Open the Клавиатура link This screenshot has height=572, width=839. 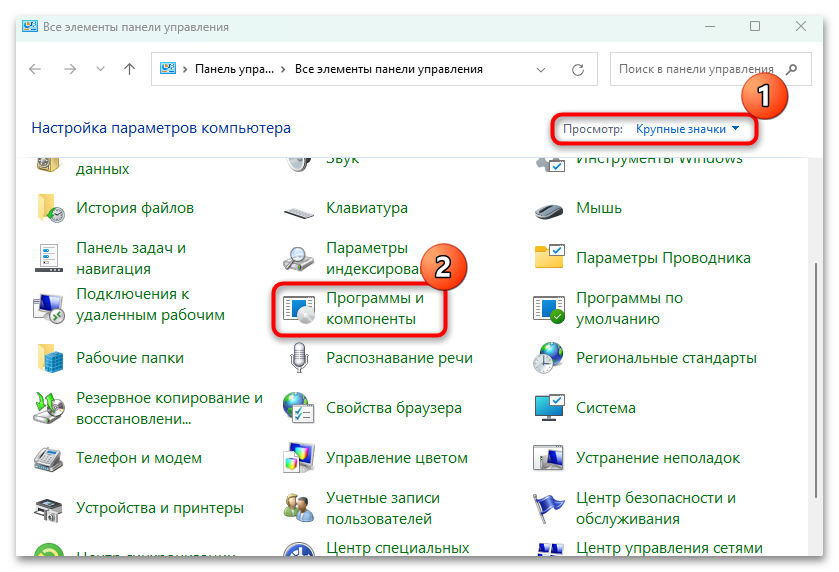(x=367, y=208)
